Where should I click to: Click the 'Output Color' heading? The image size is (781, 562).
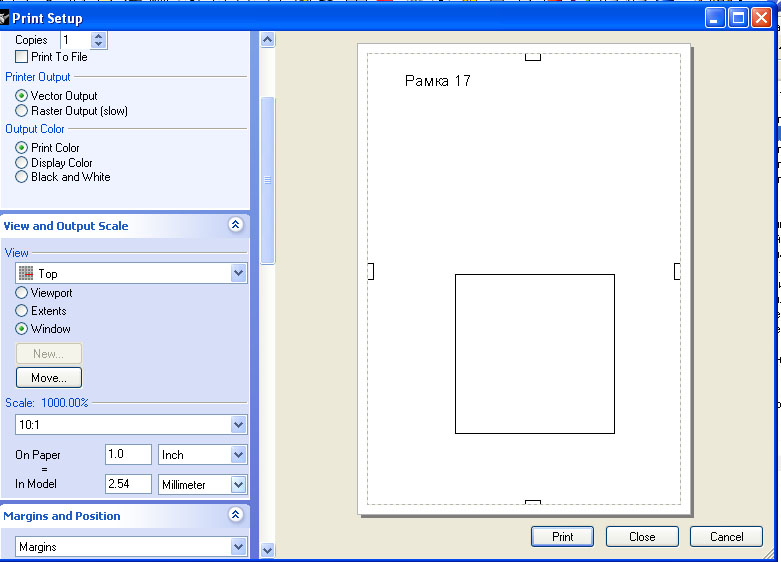[x=35, y=129]
